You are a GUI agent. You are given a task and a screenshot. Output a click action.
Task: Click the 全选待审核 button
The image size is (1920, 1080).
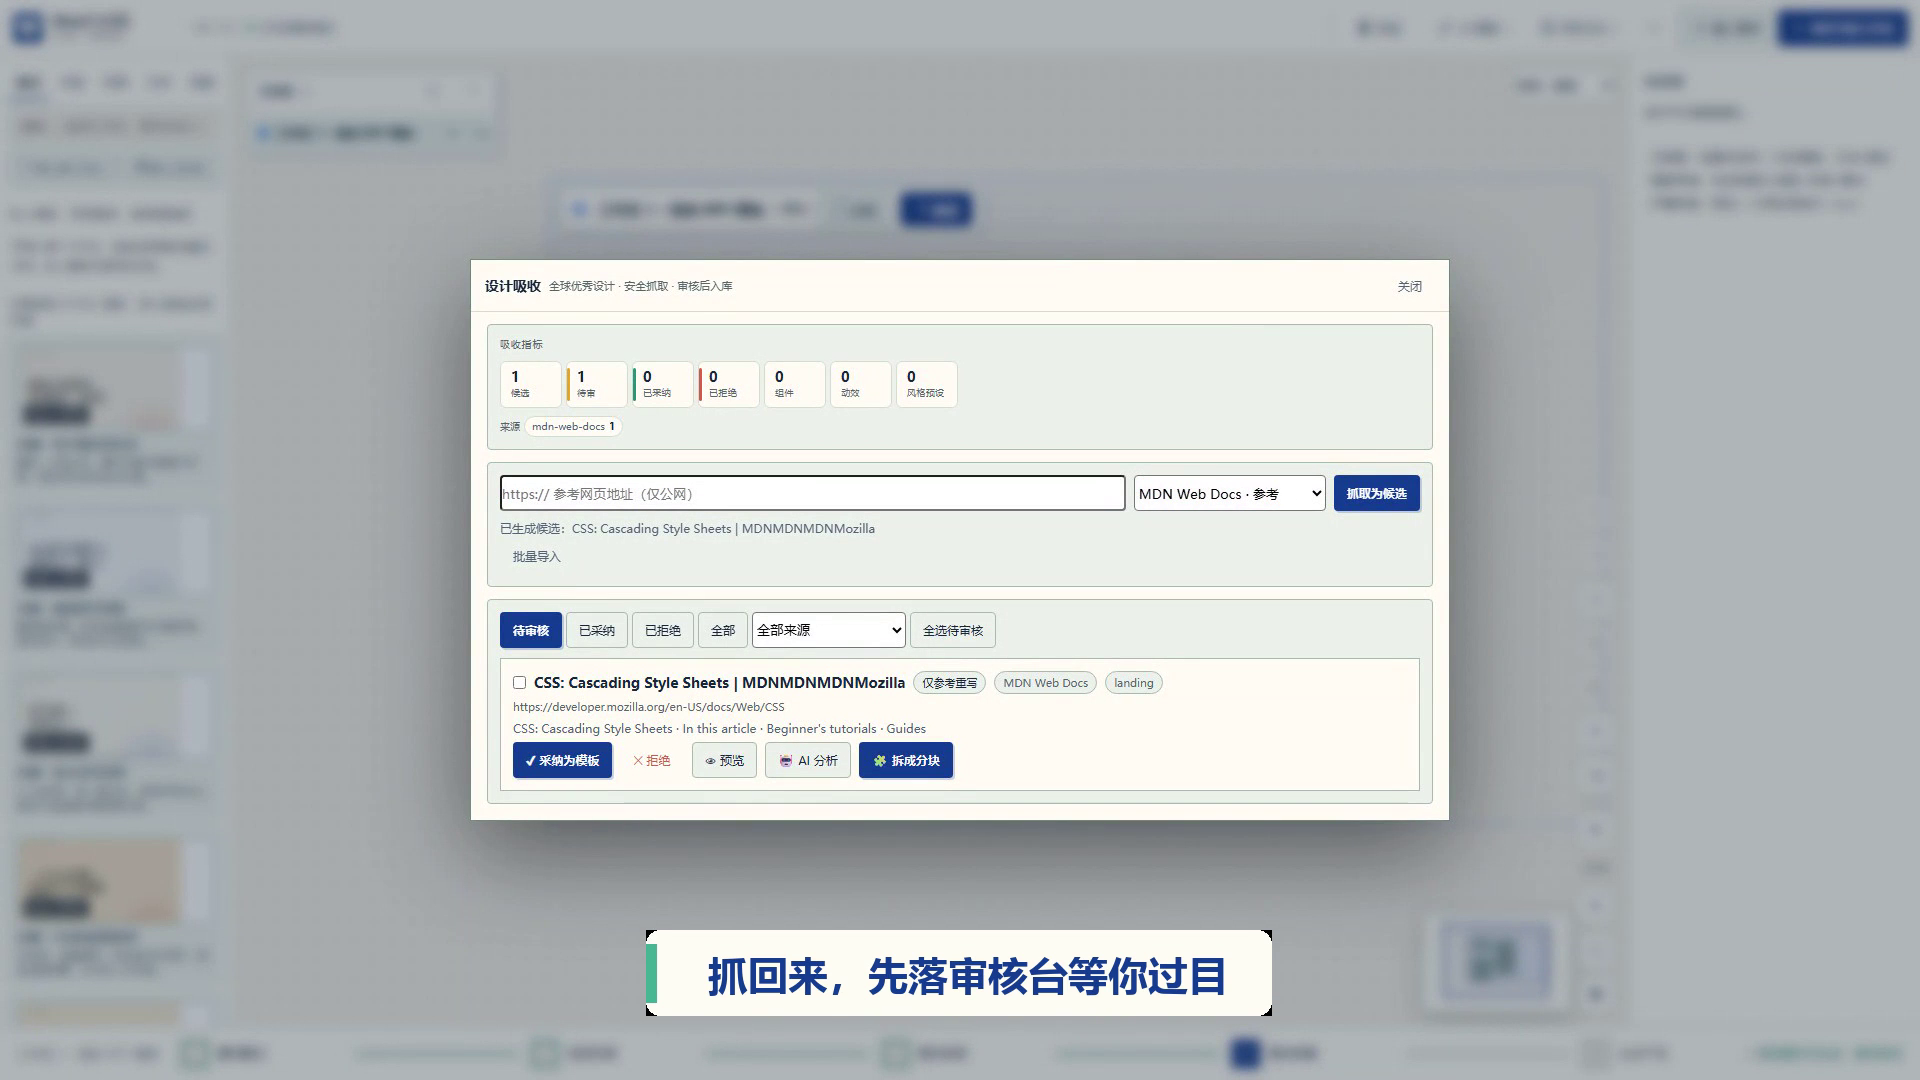click(952, 630)
